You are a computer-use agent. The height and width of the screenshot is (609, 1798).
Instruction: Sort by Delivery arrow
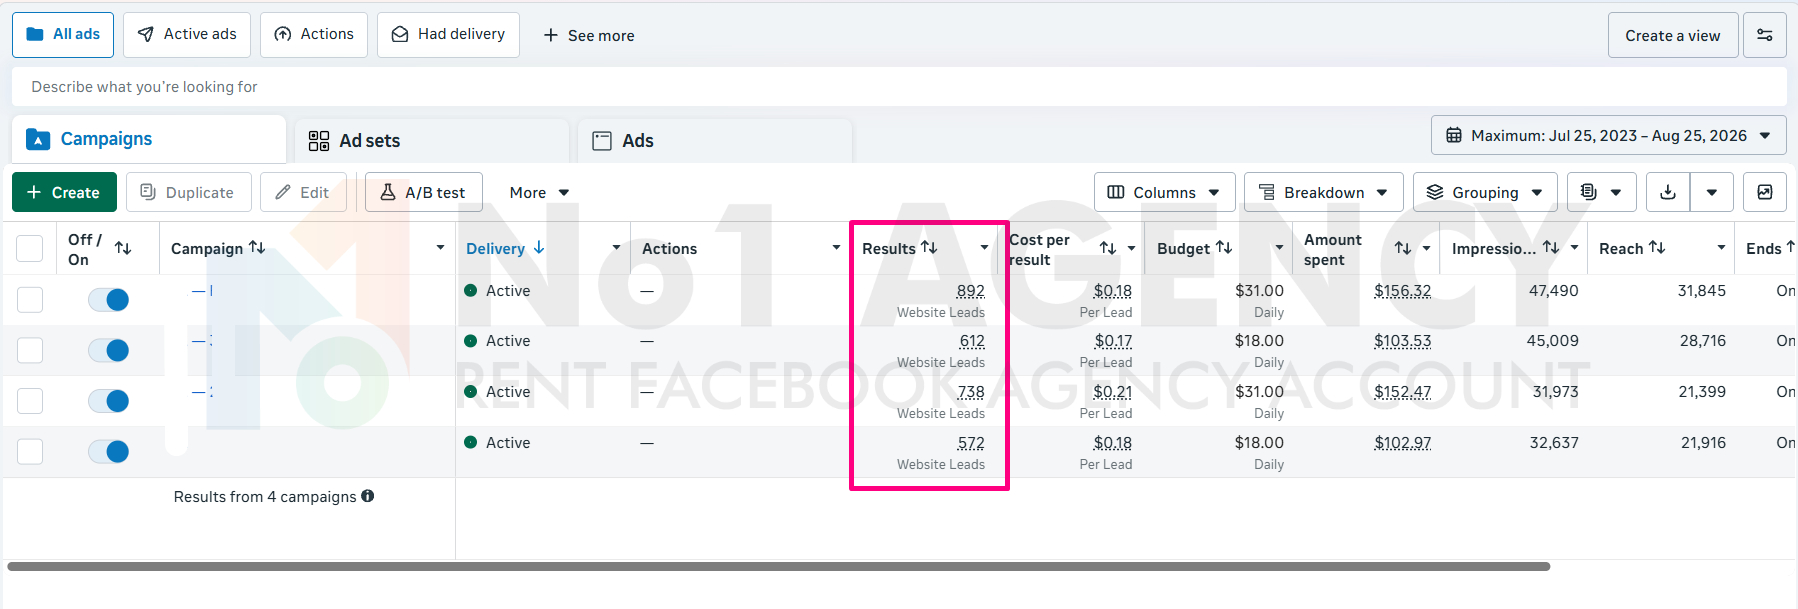click(539, 247)
